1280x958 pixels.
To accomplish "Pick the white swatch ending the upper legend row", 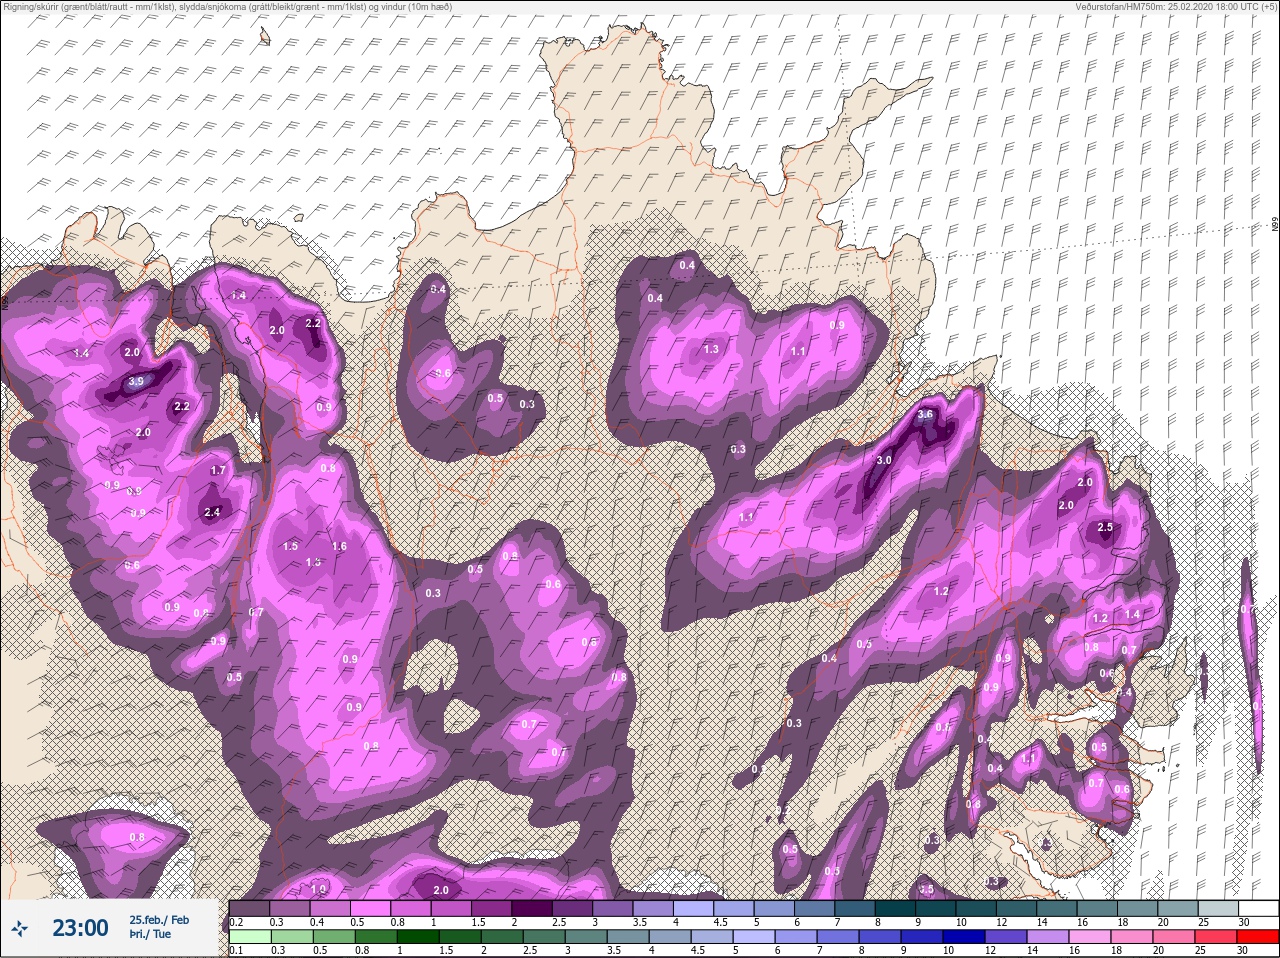I will pos(1258,909).
